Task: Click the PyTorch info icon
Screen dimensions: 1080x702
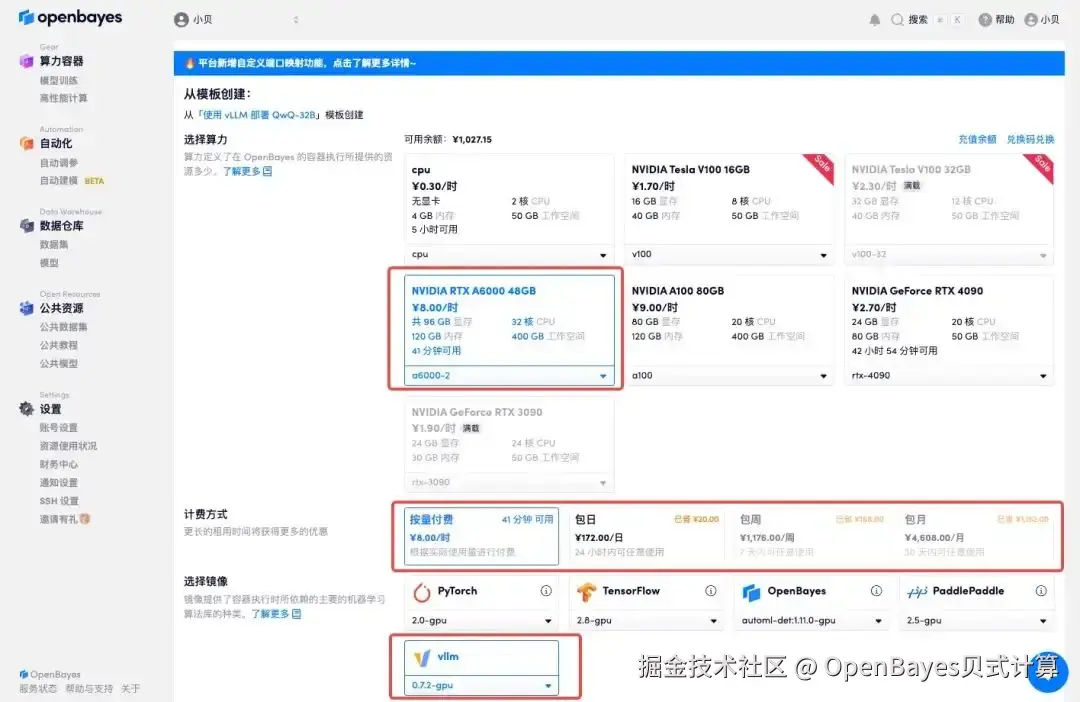Action: 546,590
